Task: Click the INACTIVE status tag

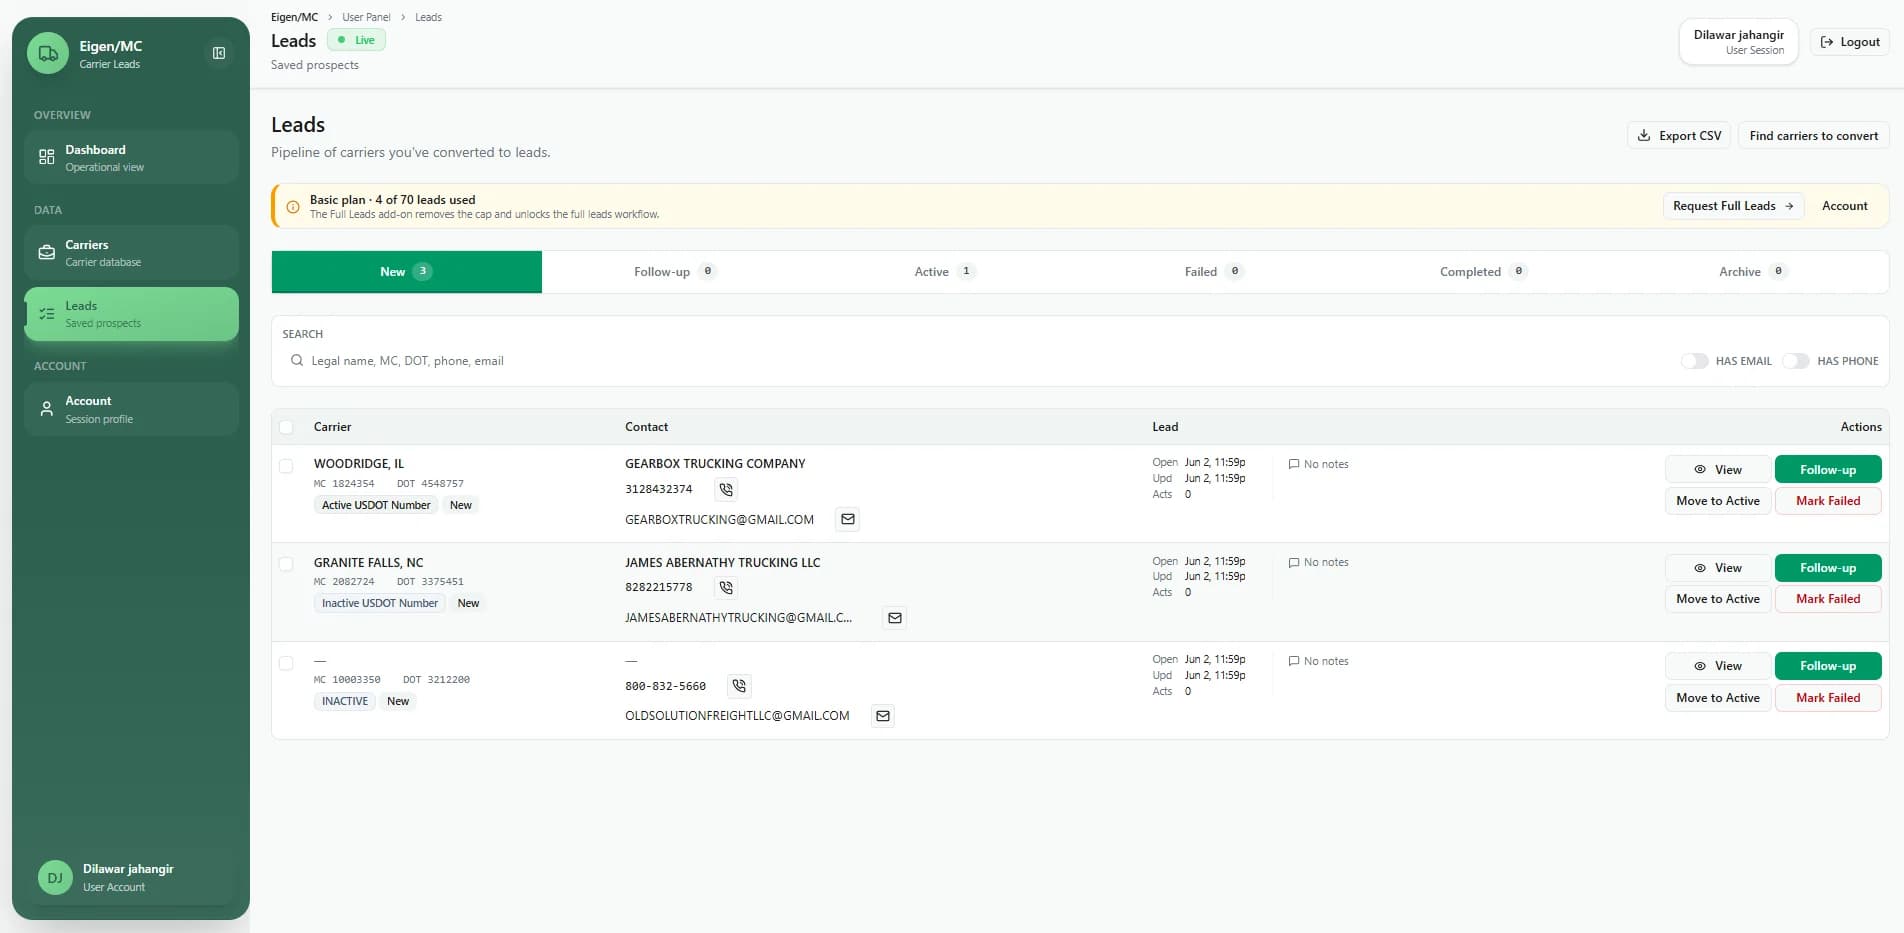Action: tap(345, 701)
